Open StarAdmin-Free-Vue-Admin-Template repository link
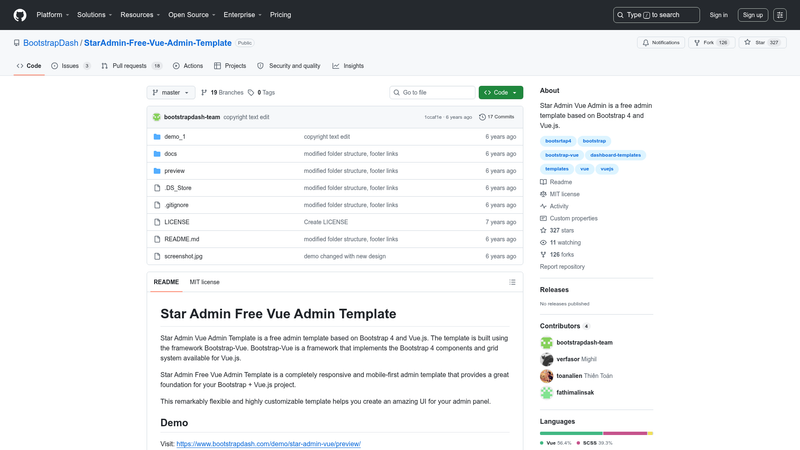Image resolution: width=800 pixels, height=450 pixels. [x=158, y=43]
